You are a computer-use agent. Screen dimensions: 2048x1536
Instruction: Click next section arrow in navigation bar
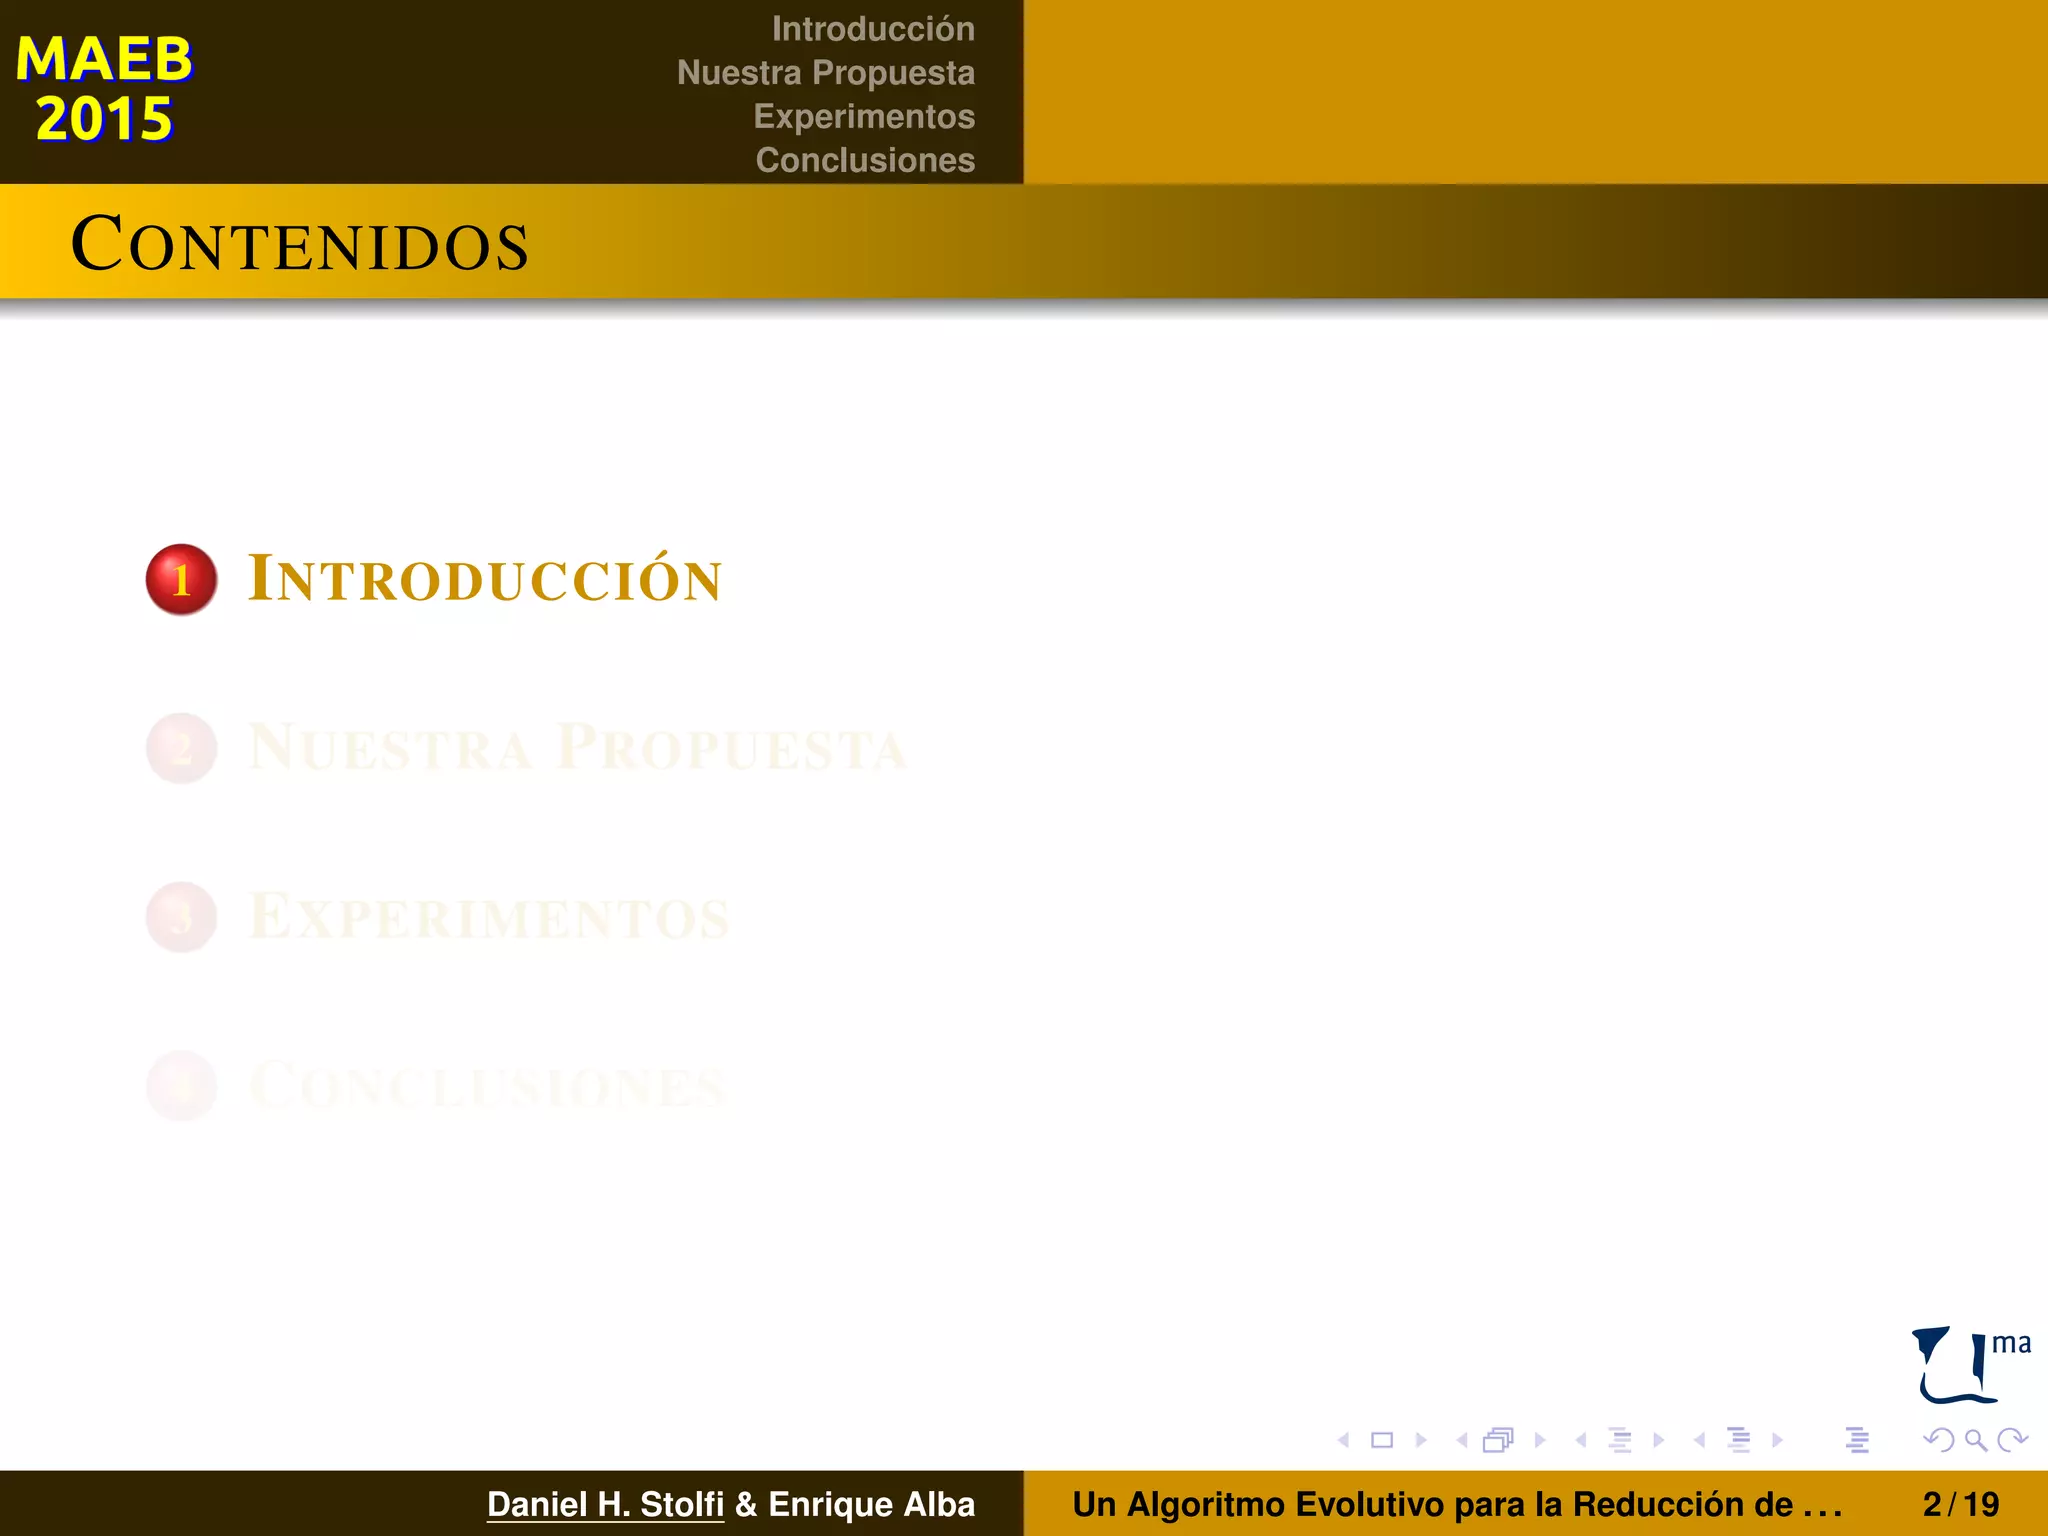click(x=1777, y=1440)
